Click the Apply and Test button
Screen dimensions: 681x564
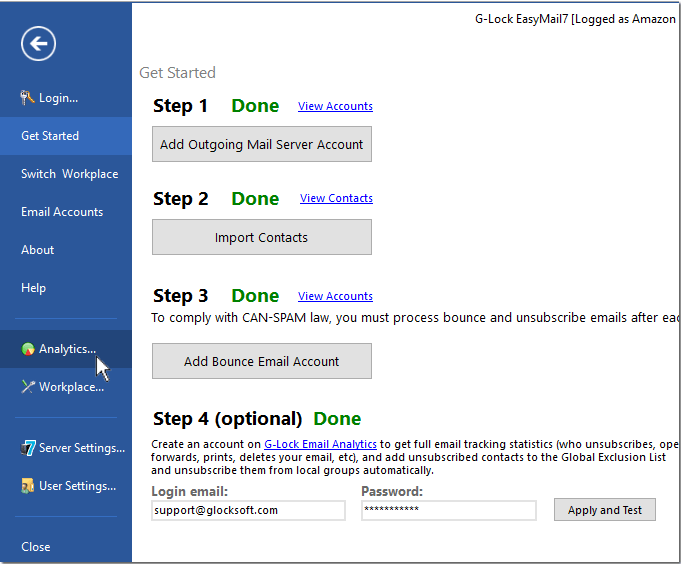point(605,510)
